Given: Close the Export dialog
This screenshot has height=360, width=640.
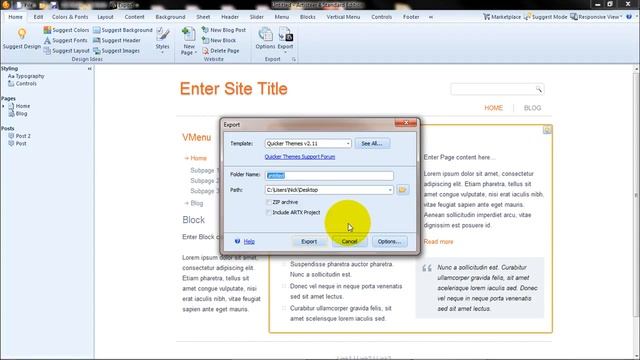Looking at the screenshot, I should (x=406, y=123).
